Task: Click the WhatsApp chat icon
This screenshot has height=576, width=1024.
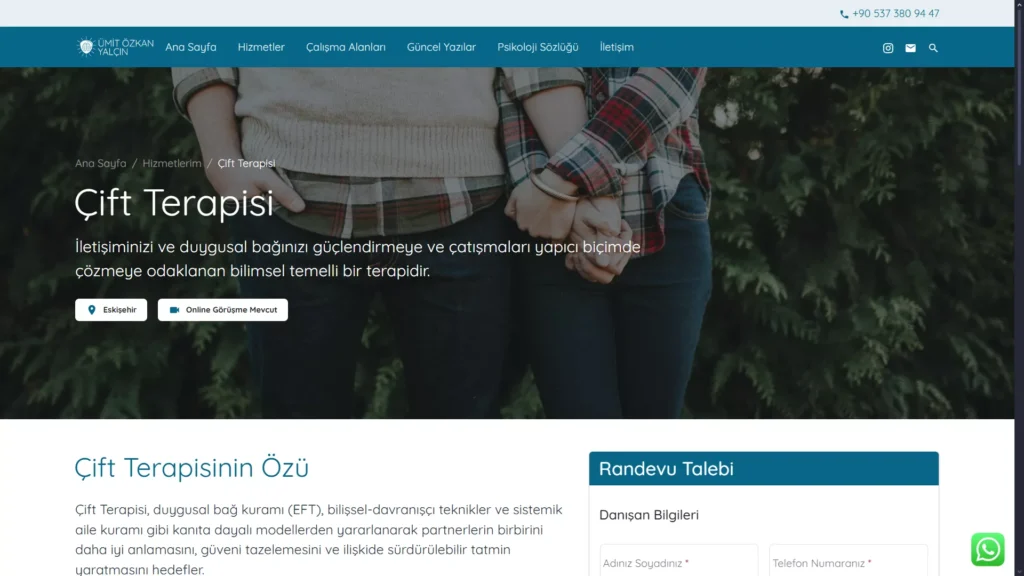Action: (x=987, y=549)
